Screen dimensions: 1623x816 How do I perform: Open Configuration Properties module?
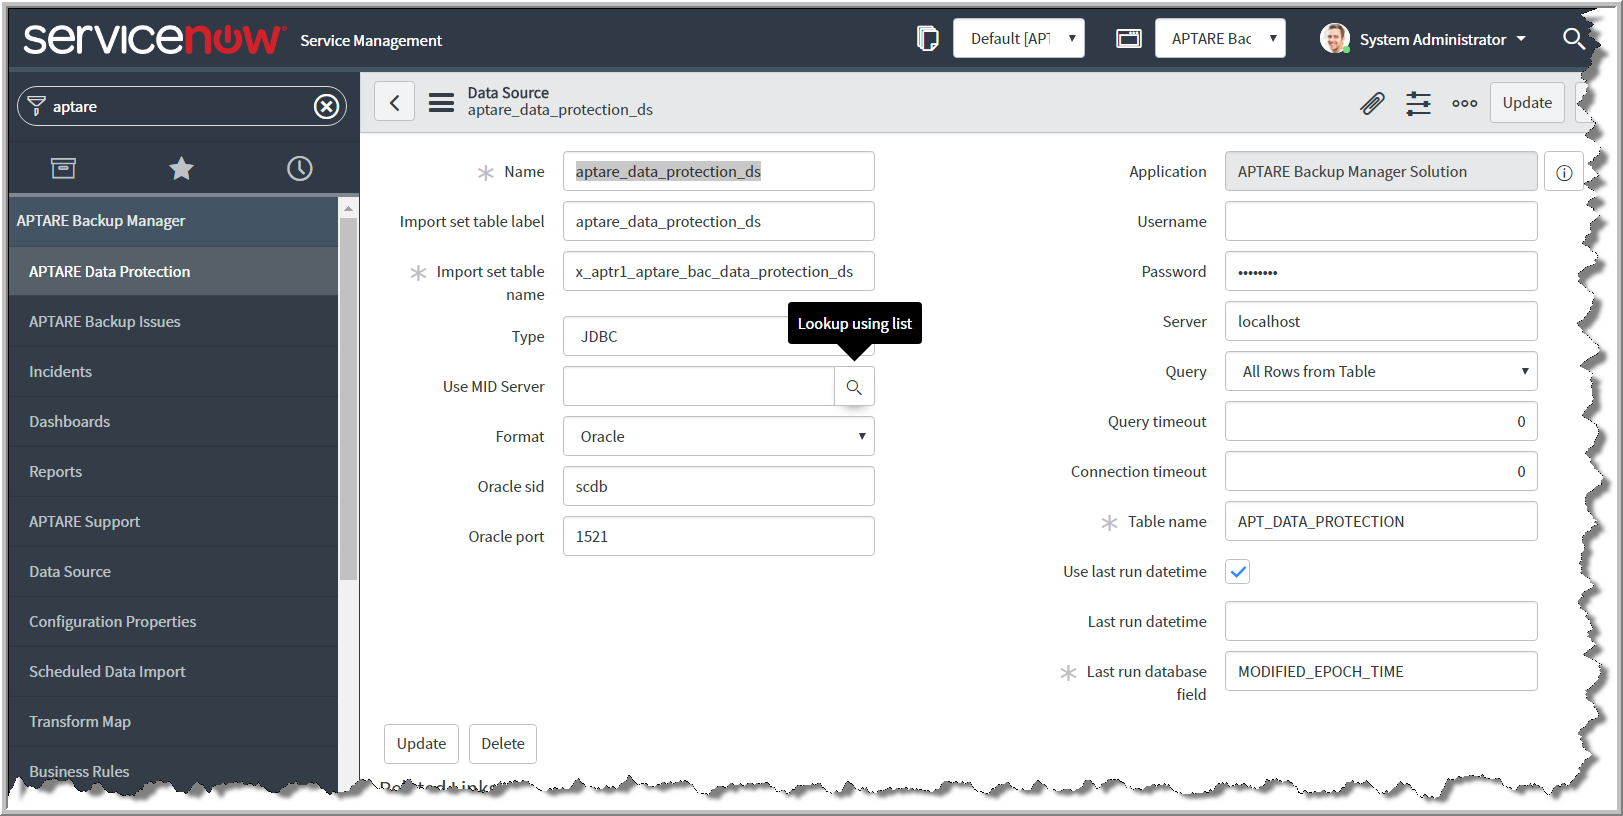click(x=173, y=621)
